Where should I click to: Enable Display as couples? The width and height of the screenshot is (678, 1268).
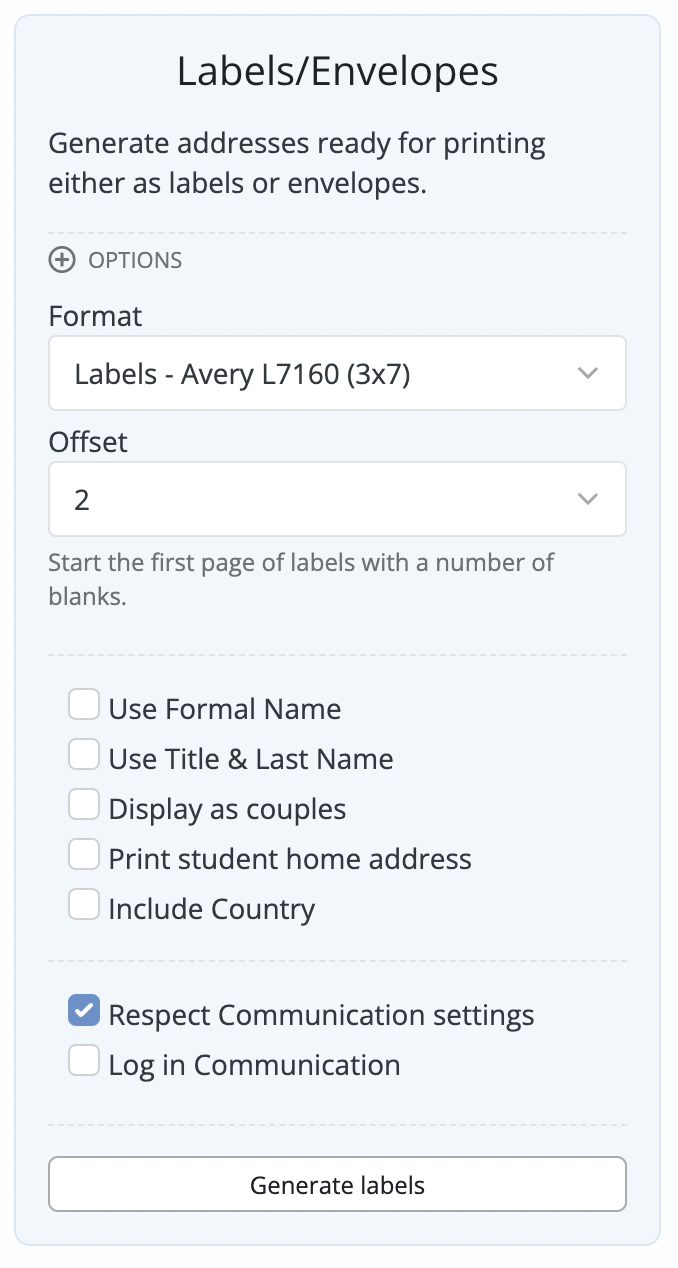point(84,804)
